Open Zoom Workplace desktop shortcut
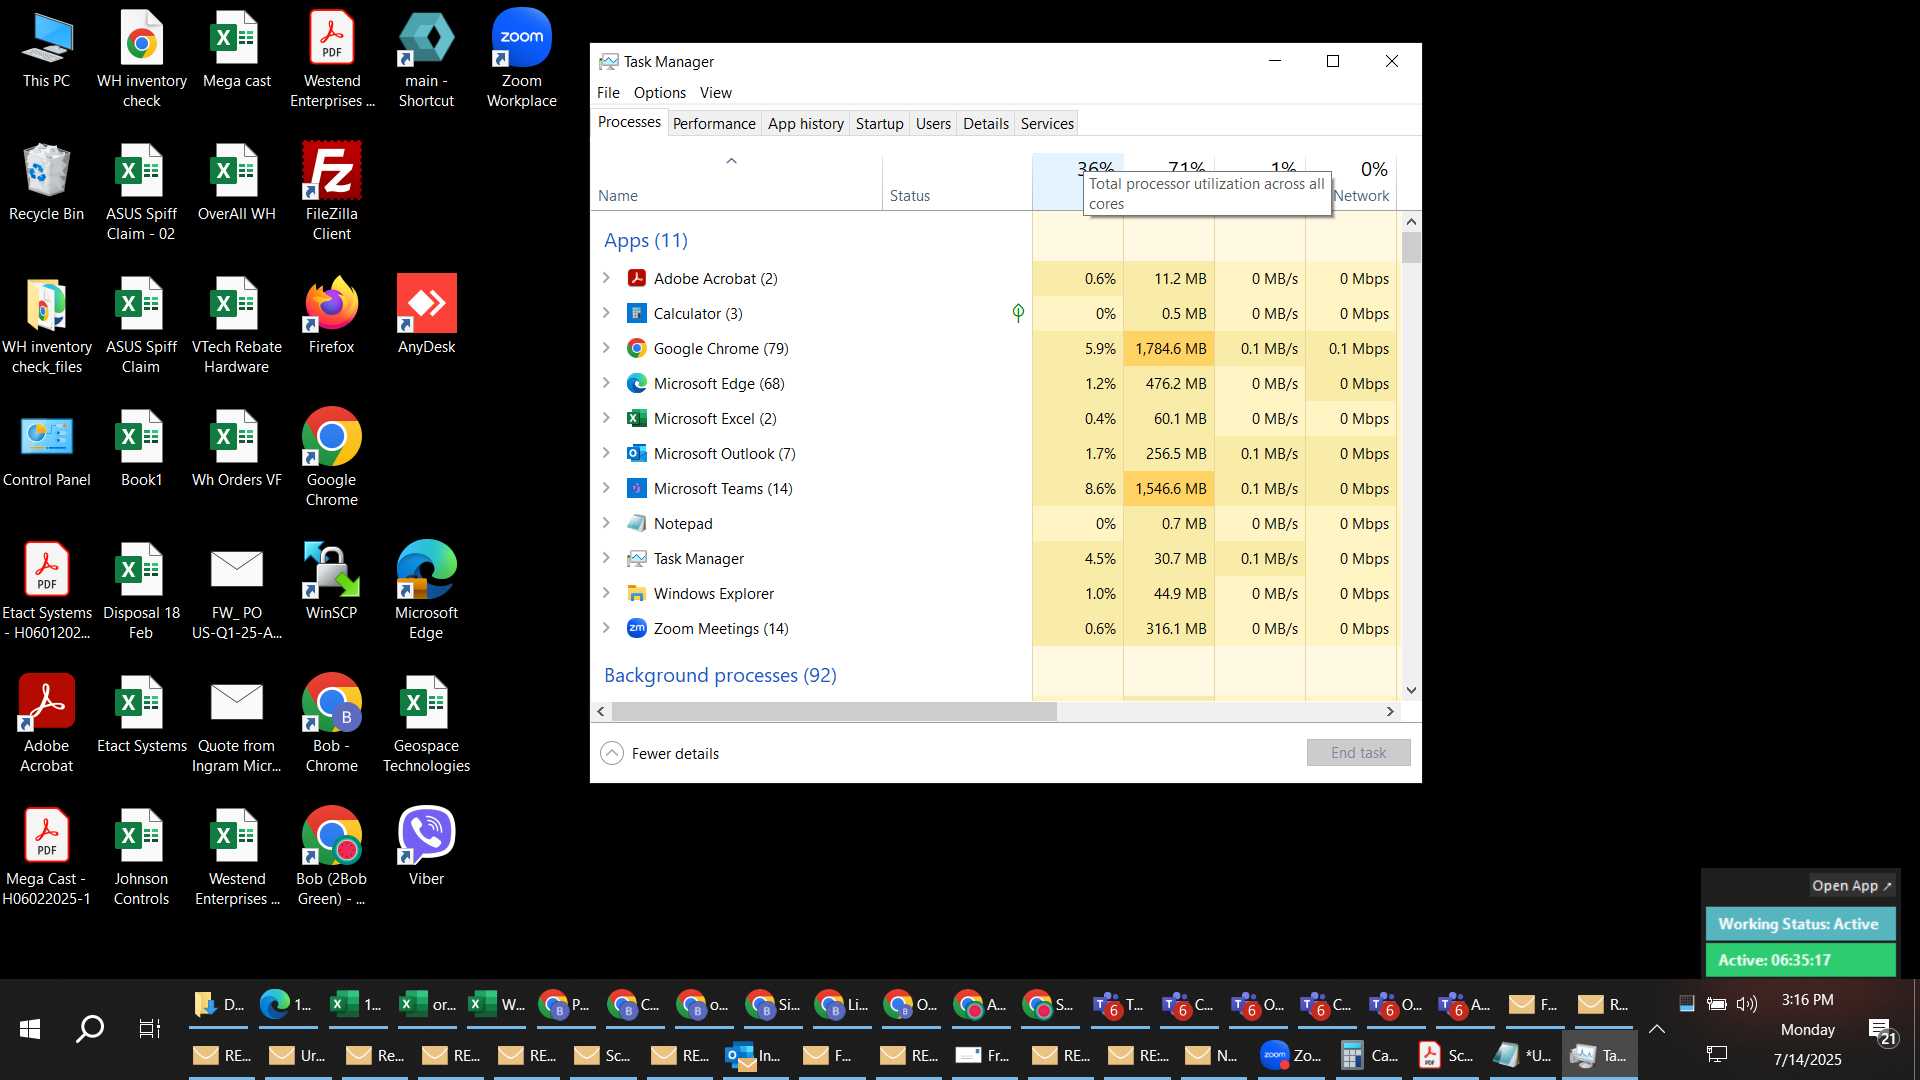 (x=521, y=58)
